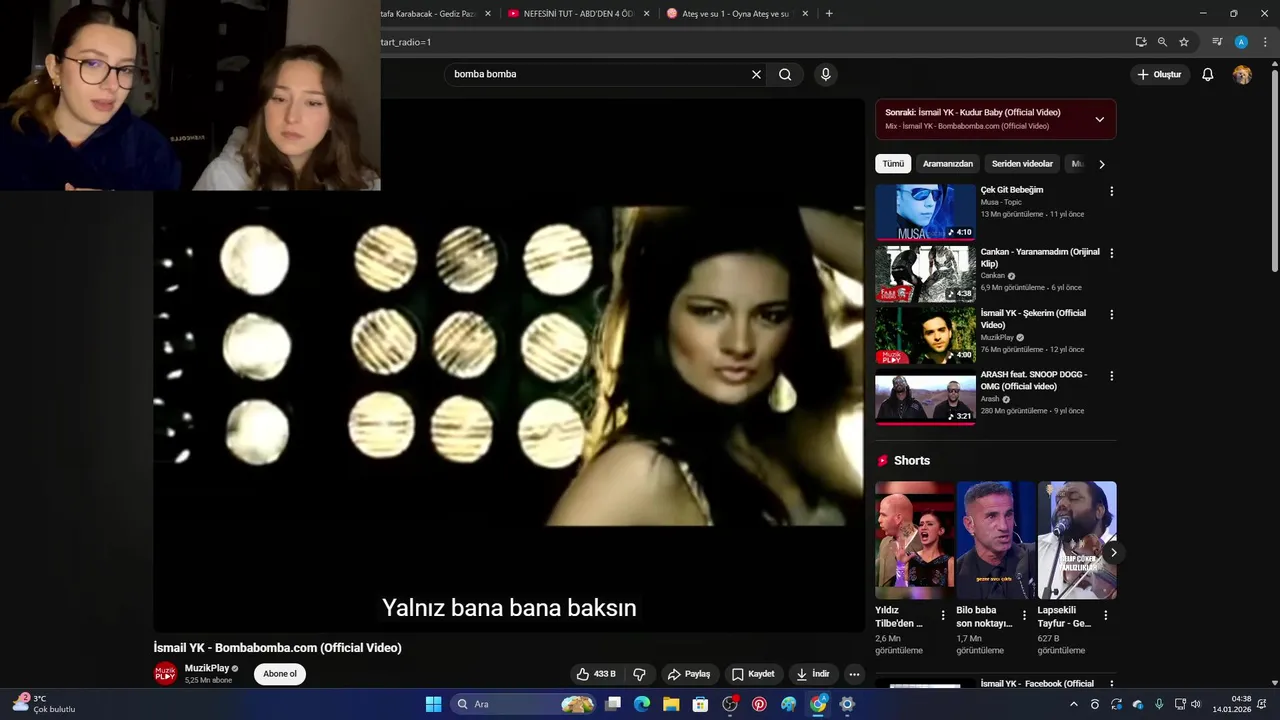
Task: Subscribe with the Abone ol button
Action: click(280, 674)
